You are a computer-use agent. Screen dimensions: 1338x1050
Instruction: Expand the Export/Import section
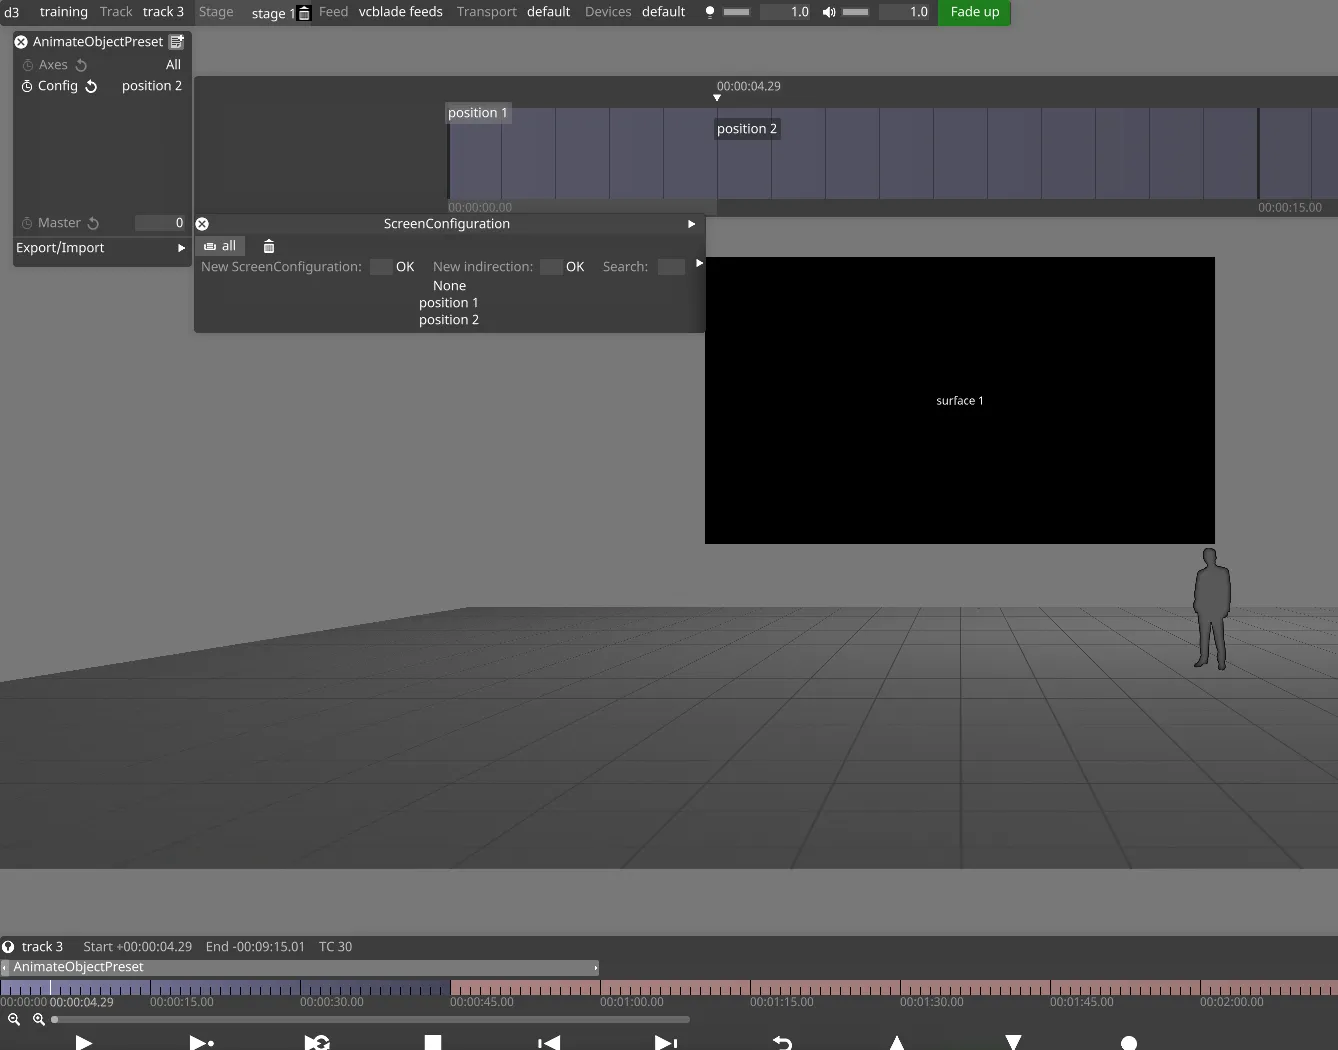tap(181, 248)
